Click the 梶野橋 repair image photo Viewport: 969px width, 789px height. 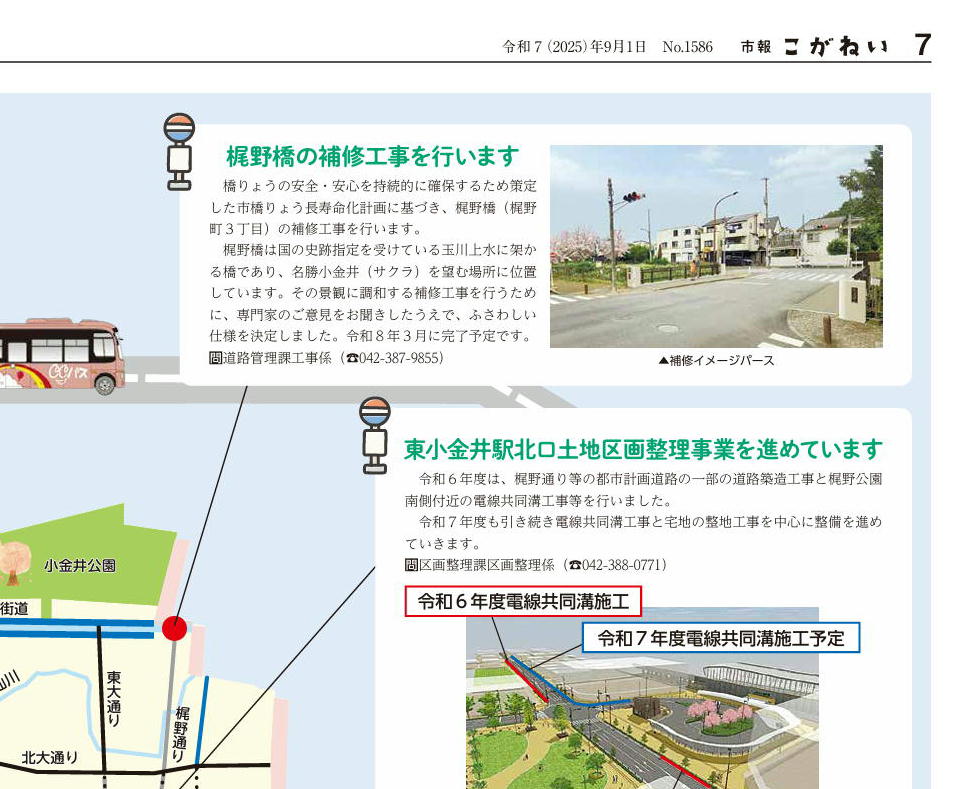tap(715, 246)
